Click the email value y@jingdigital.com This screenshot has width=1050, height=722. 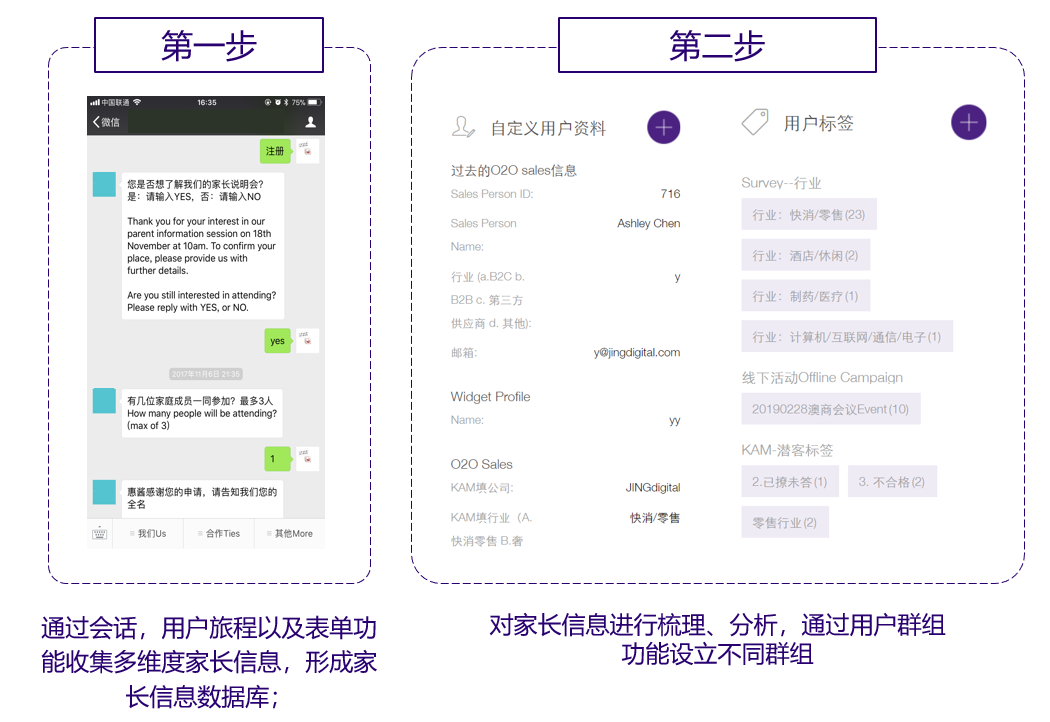click(636, 352)
